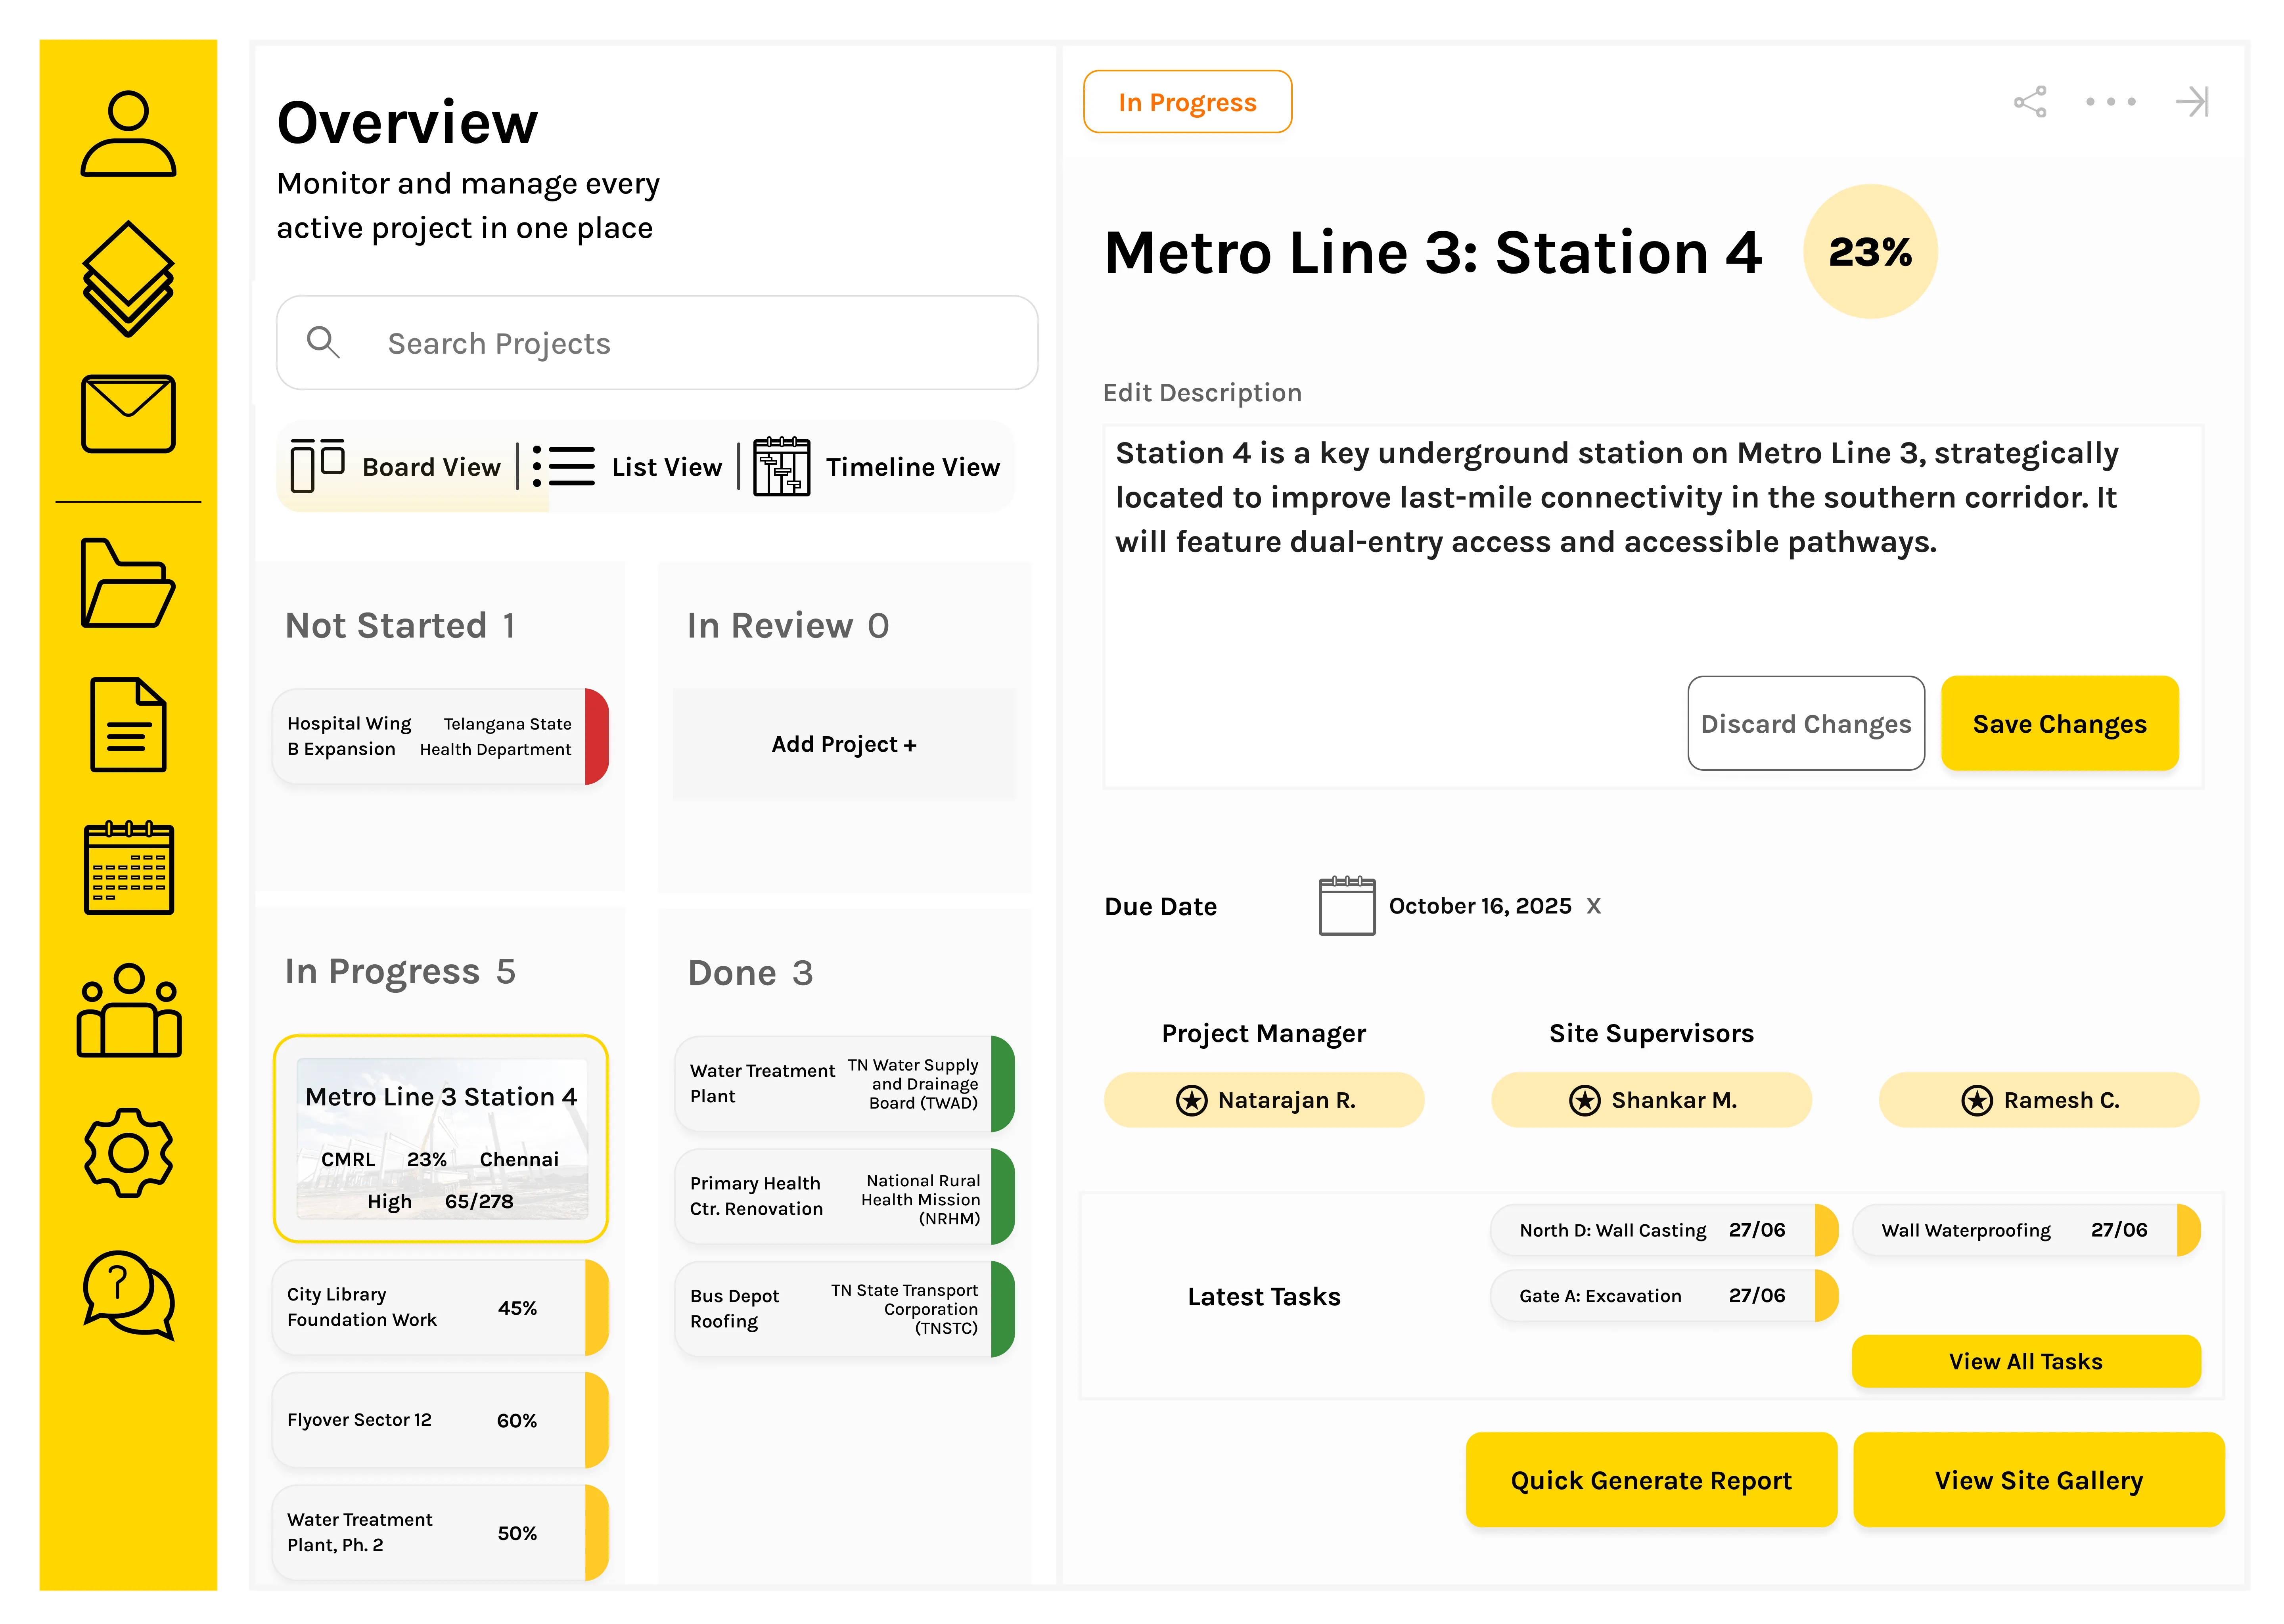Screen dimensions: 2284x1624
Task: Open the settings gear icon in sidebar
Action: pos(128,1153)
